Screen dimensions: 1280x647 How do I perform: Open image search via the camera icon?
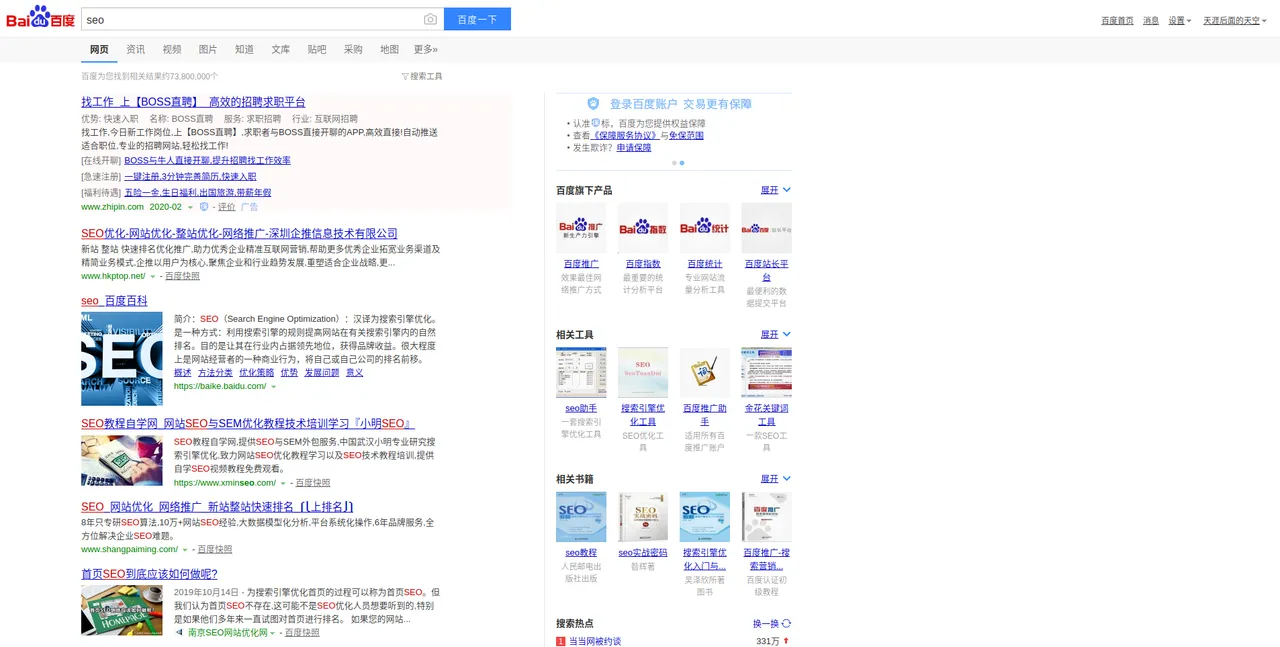pos(430,19)
